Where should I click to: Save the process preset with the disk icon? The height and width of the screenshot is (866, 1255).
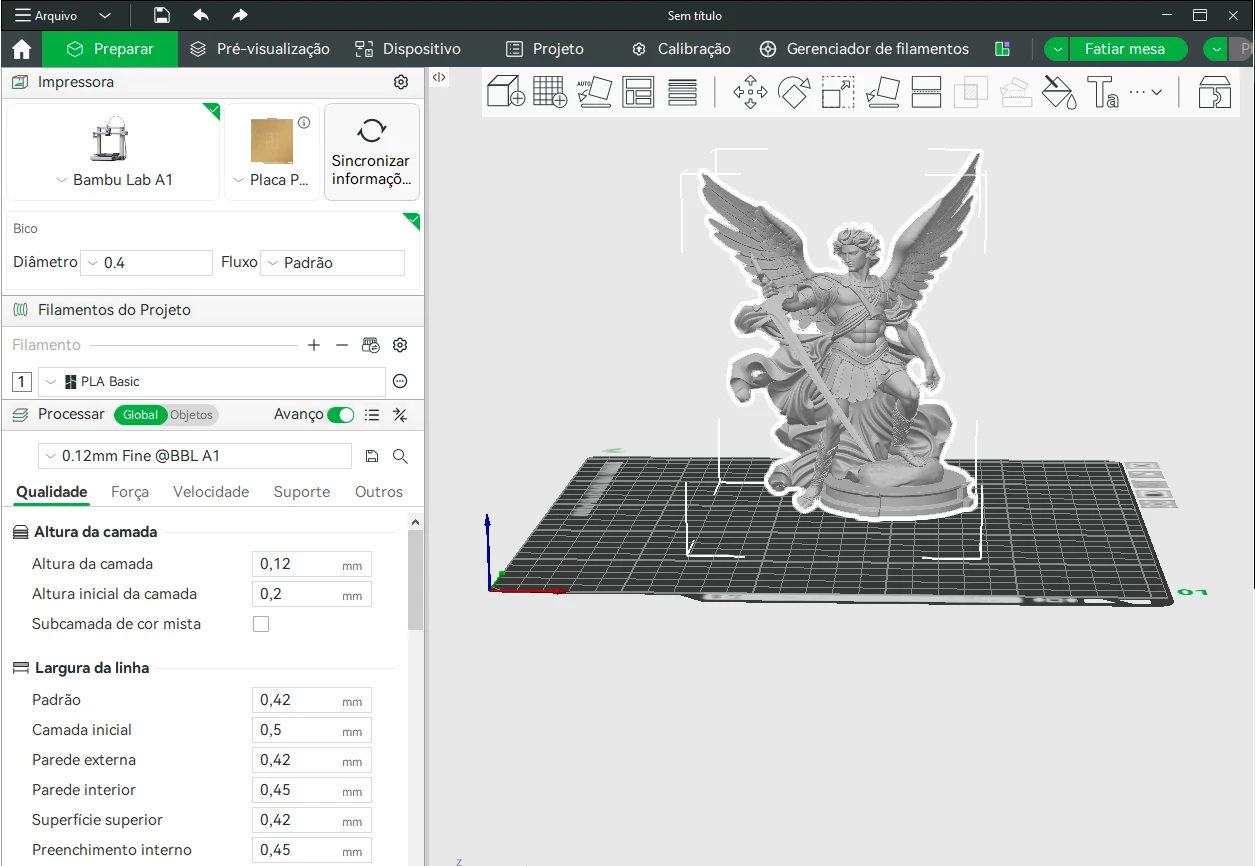372,456
